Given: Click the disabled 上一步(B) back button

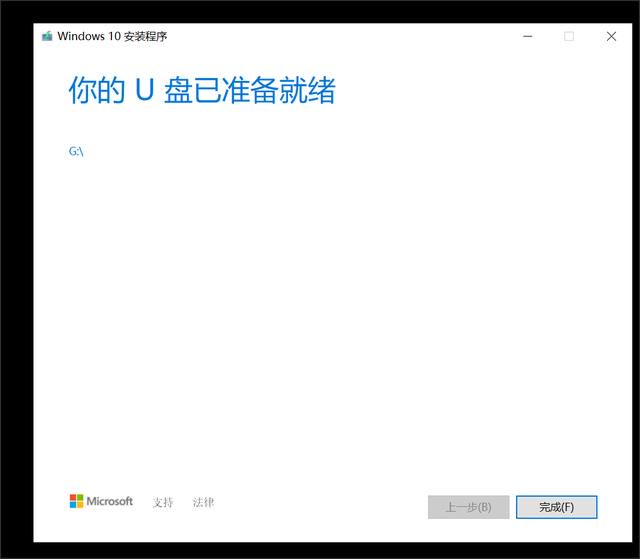Looking at the screenshot, I should click(469, 507).
